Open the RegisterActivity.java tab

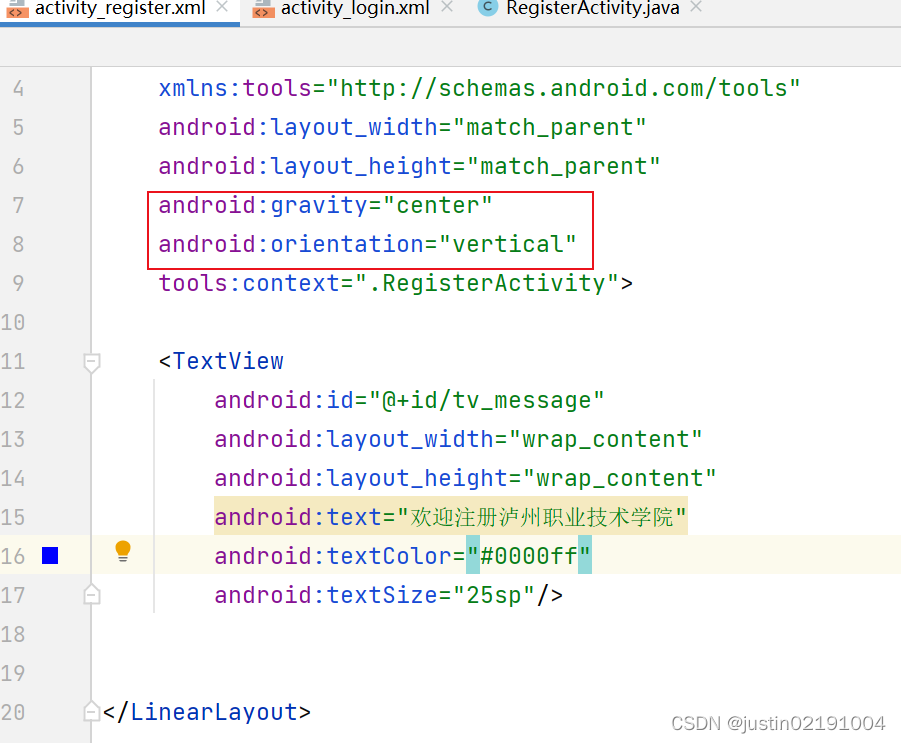(x=592, y=8)
